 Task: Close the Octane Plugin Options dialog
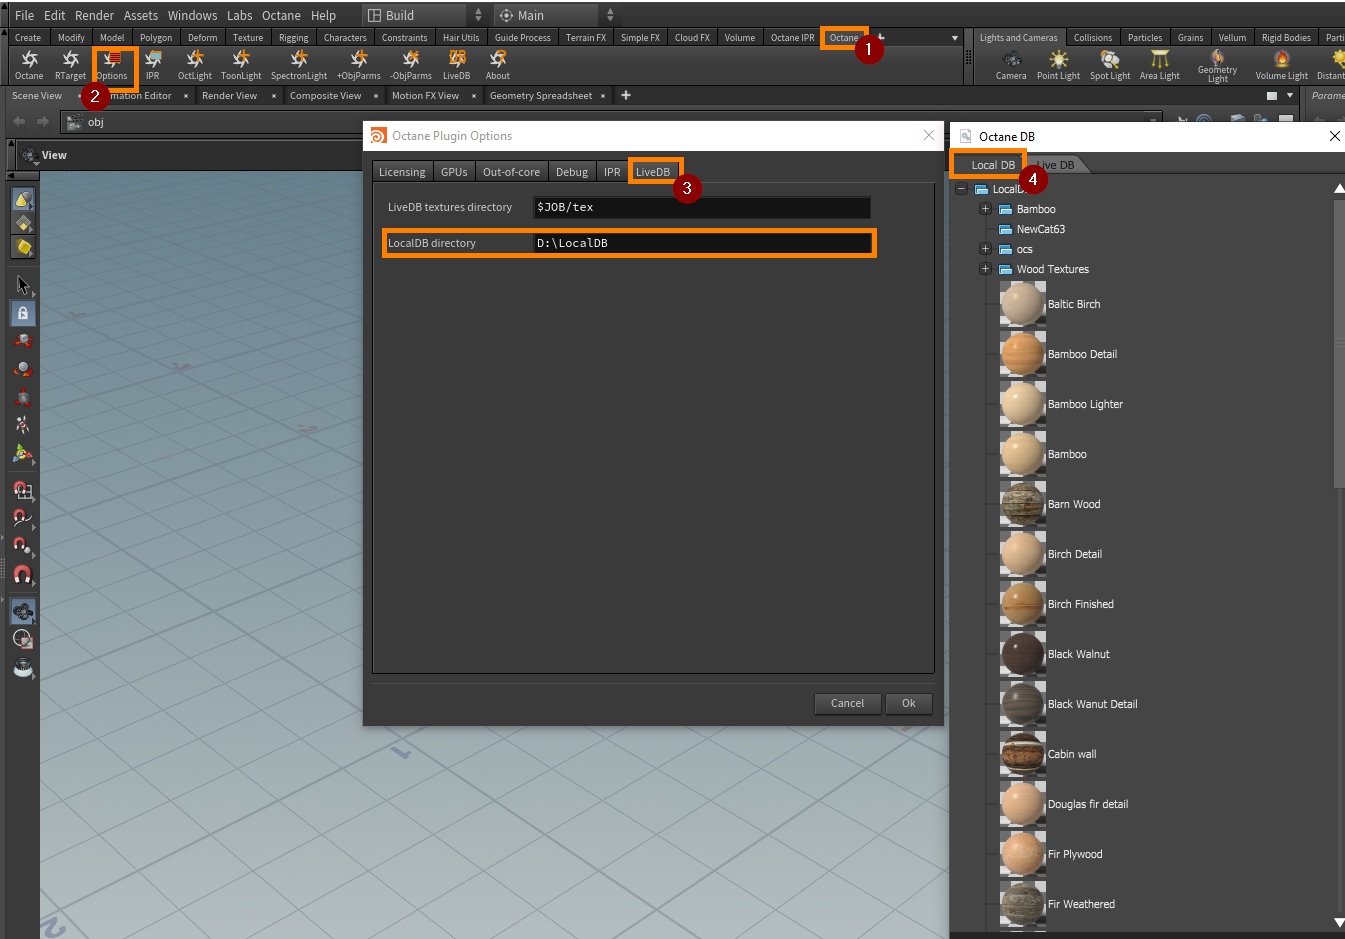pos(929,135)
